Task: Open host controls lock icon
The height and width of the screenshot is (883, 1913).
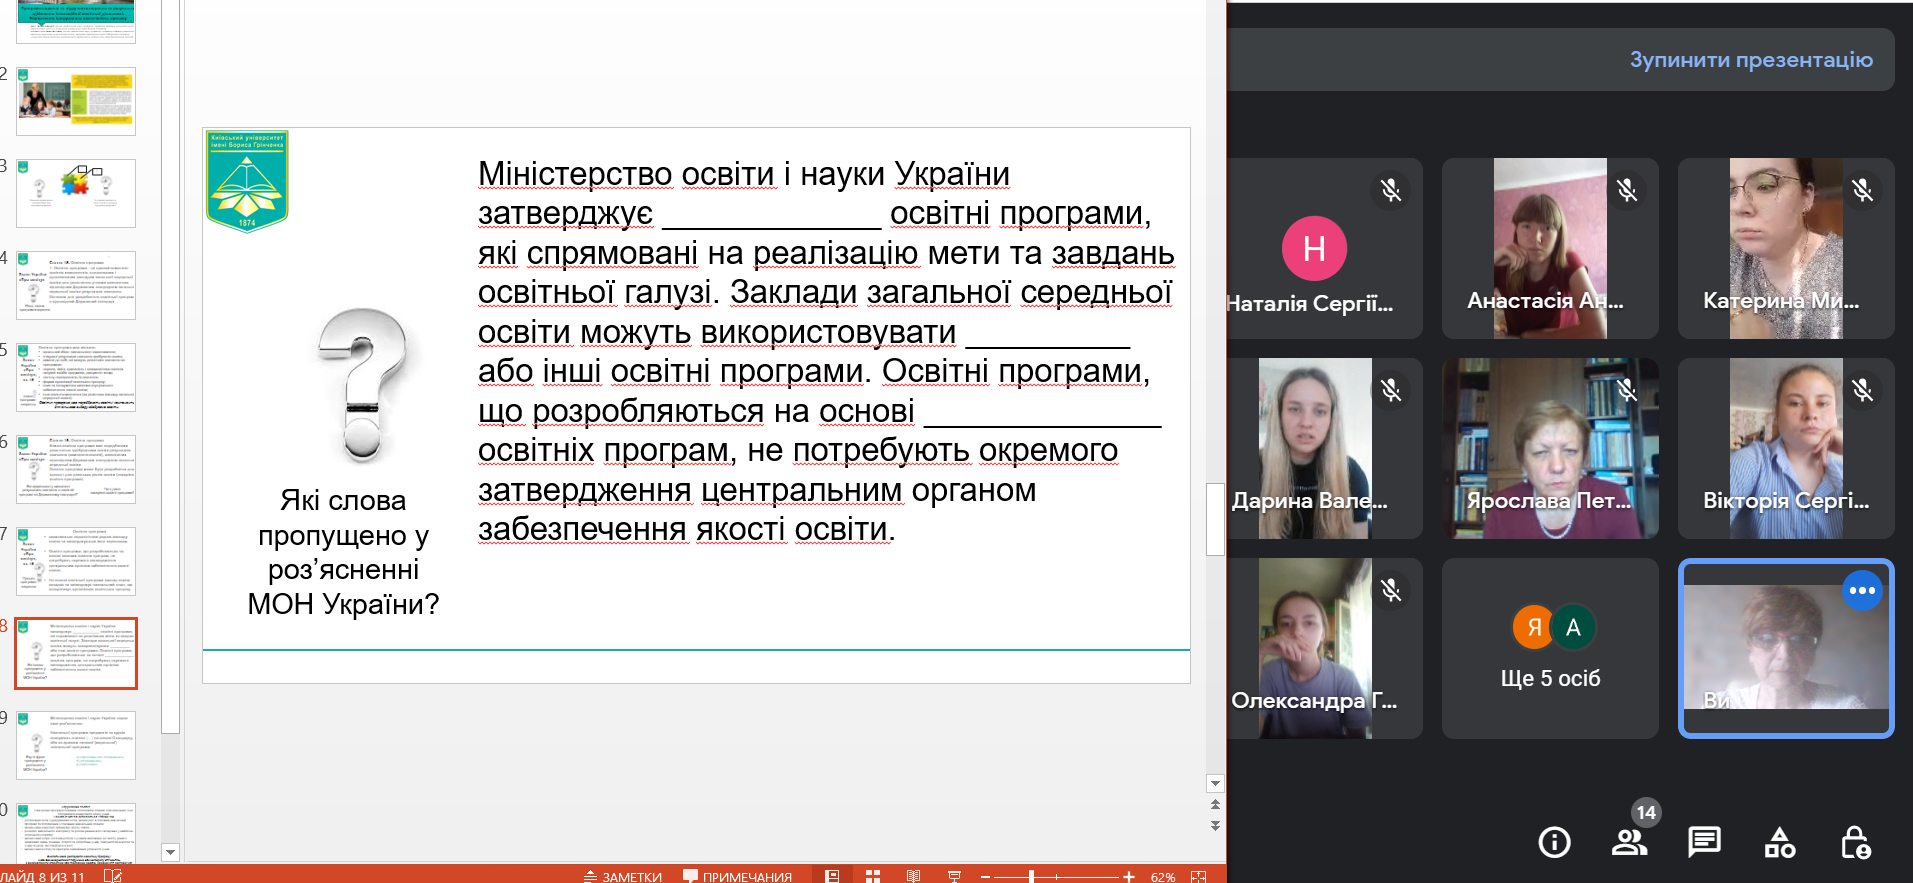Action: click(1855, 842)
